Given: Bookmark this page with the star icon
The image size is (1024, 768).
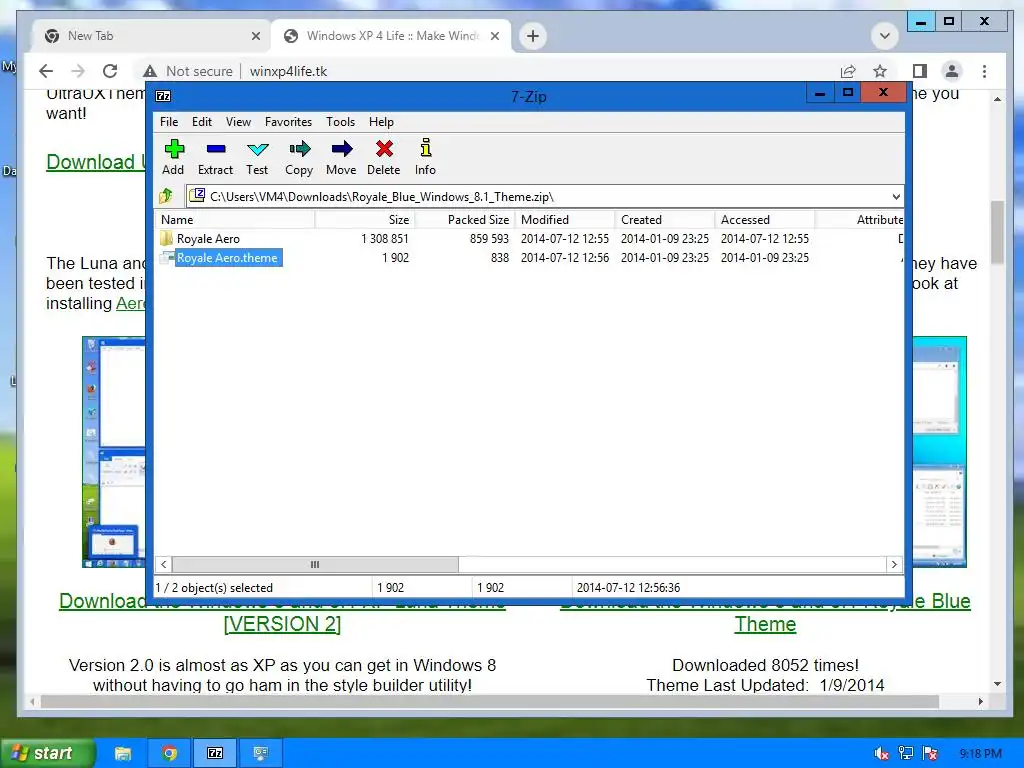Looking at the screenshot, I should (x=880, y=71).
